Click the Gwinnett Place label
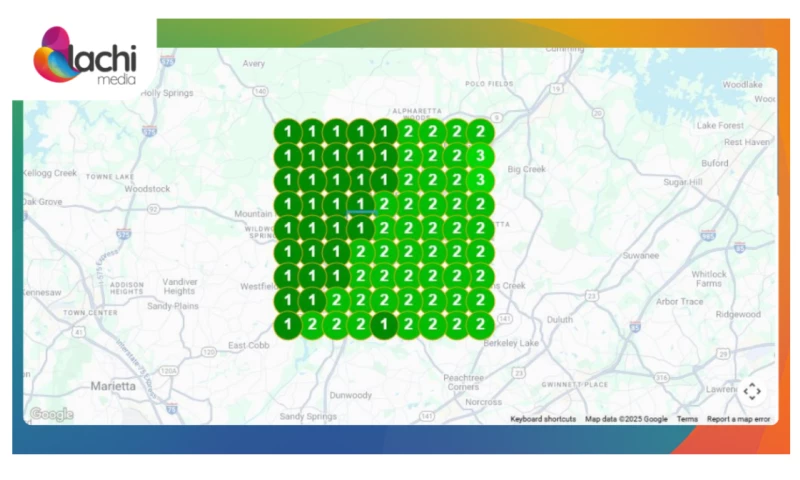The image size is (800, 480). pos(574,385)
